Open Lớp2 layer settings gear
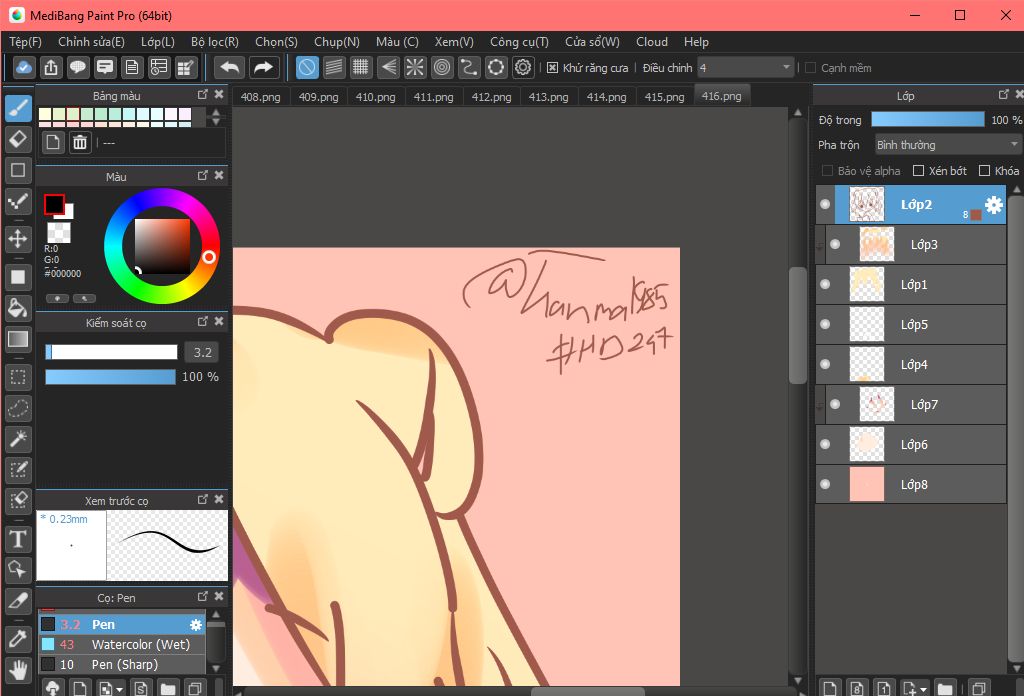 [993, 205]
